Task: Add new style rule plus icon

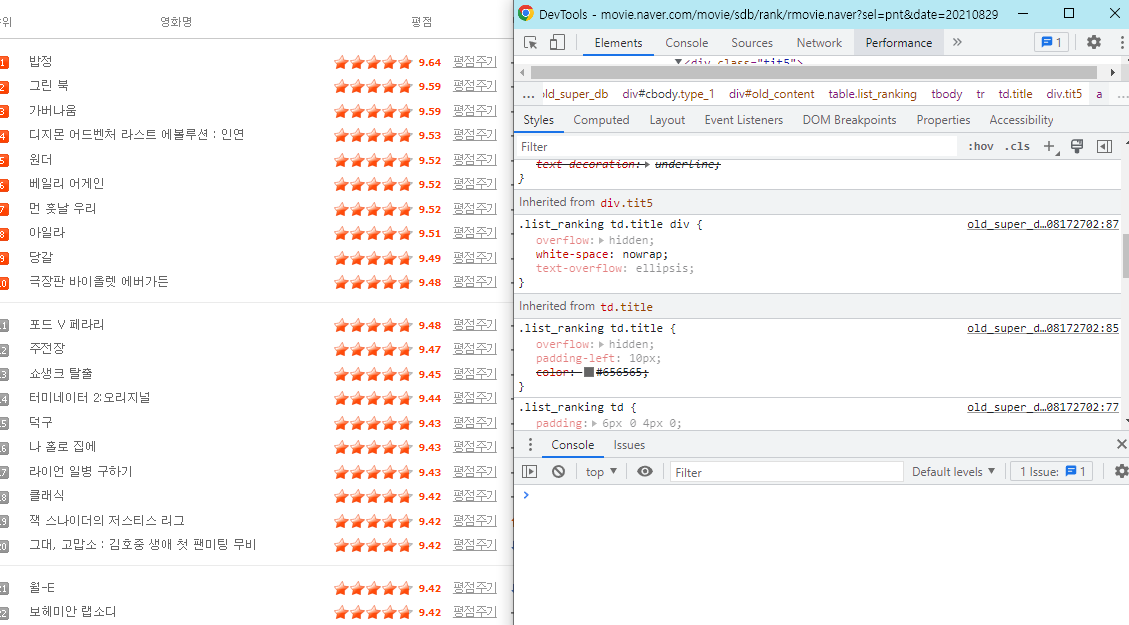Action: 1051,147
